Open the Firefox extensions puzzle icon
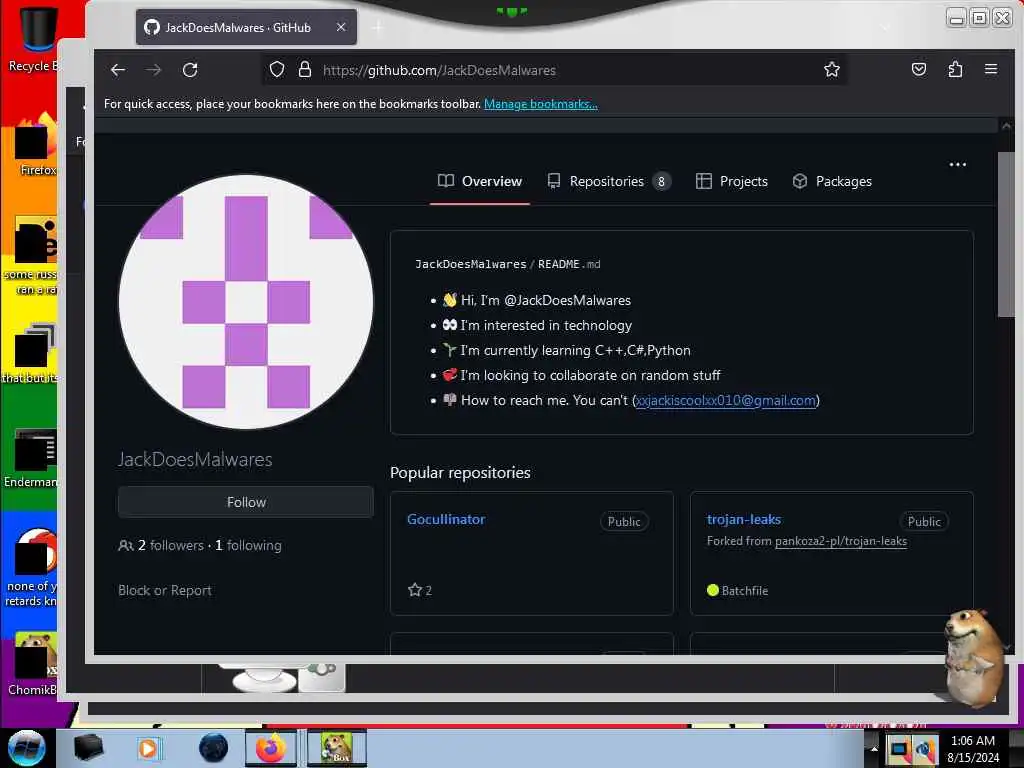Image resolution: width=1024 pixels, height=768 pixels. tap(955, 69)
